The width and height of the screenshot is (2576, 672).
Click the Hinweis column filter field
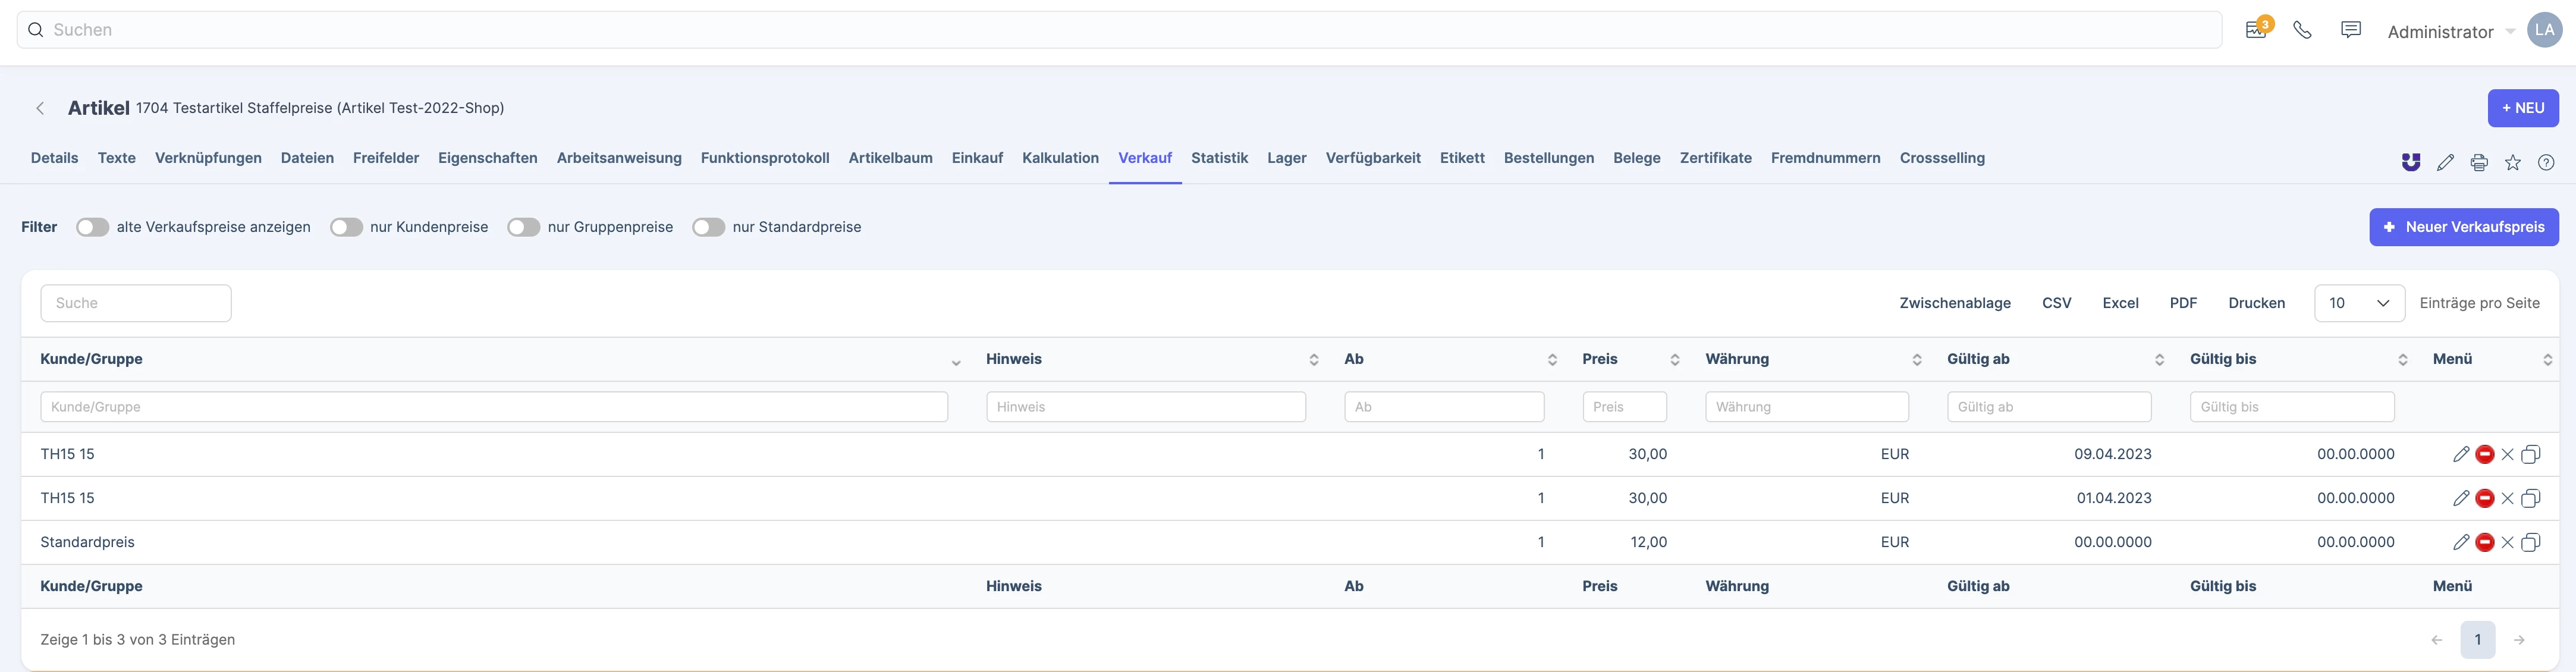[1146, 407]
